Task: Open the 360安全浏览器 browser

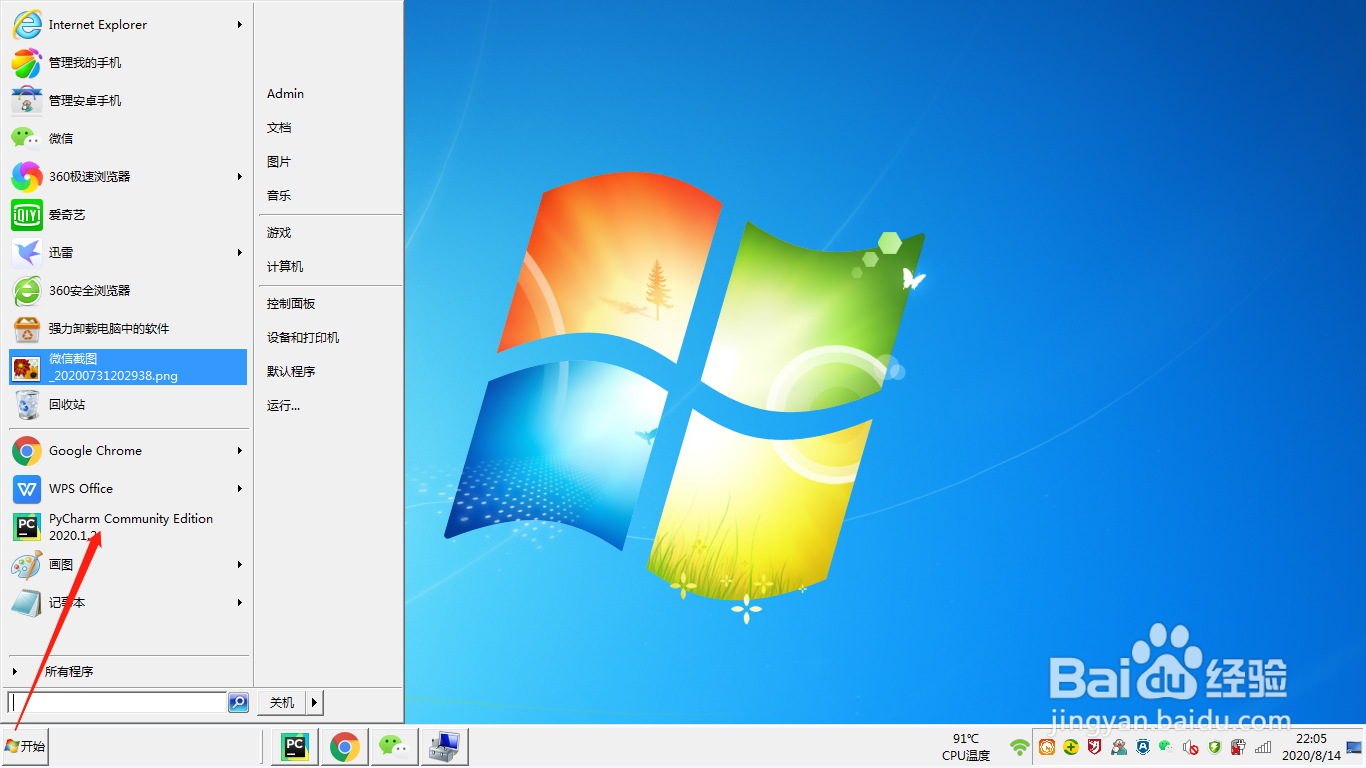Action: (x=128, y=290)
